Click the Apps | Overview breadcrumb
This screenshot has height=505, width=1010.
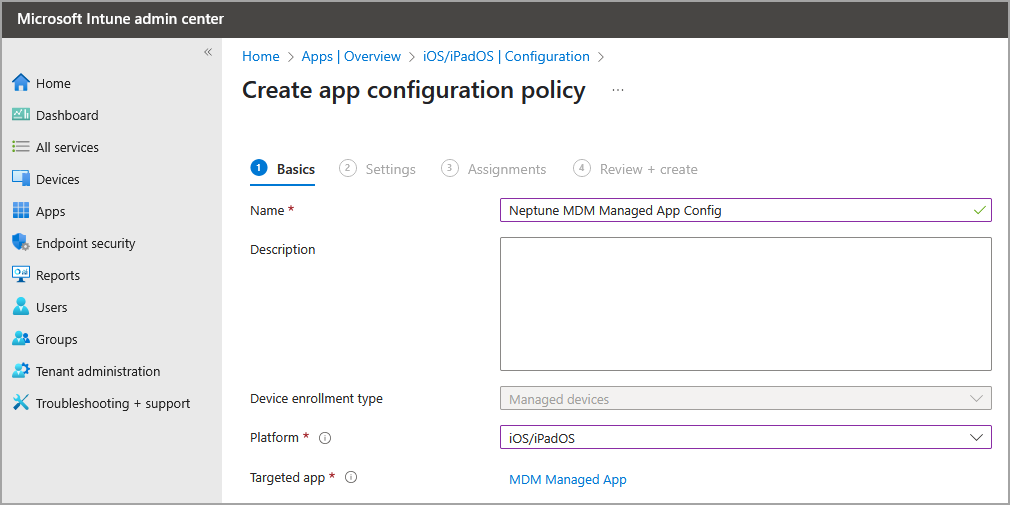[x=351, y=57]
